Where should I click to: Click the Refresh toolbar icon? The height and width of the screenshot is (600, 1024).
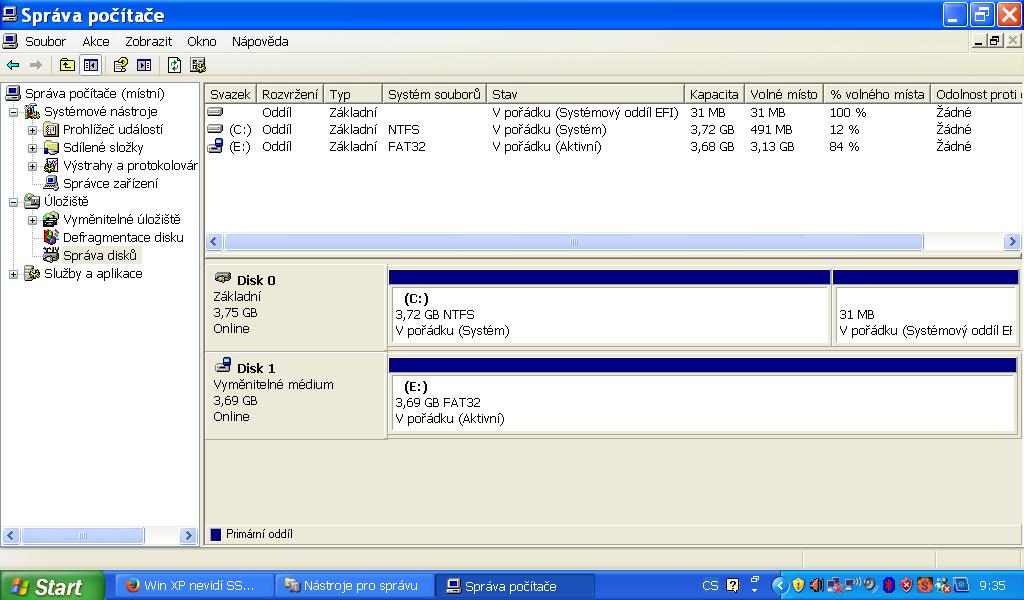click(174, 65)
